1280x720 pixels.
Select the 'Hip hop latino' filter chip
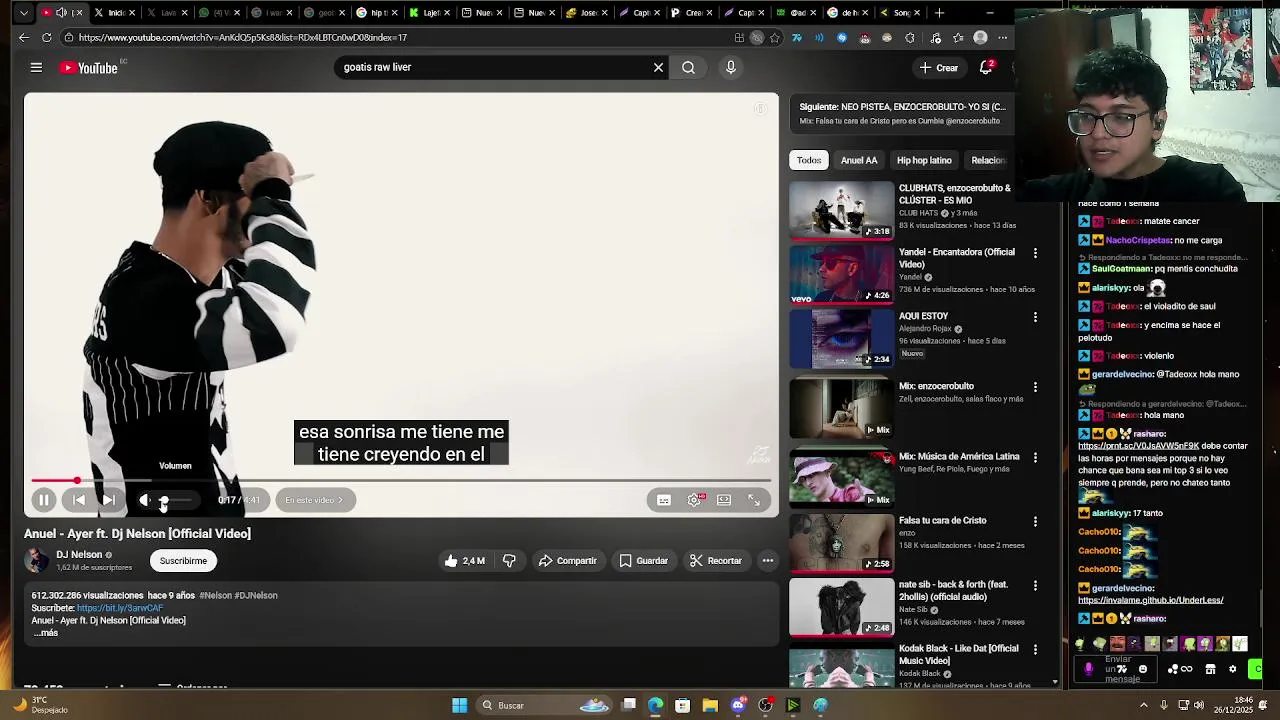[x=924, y=160]
